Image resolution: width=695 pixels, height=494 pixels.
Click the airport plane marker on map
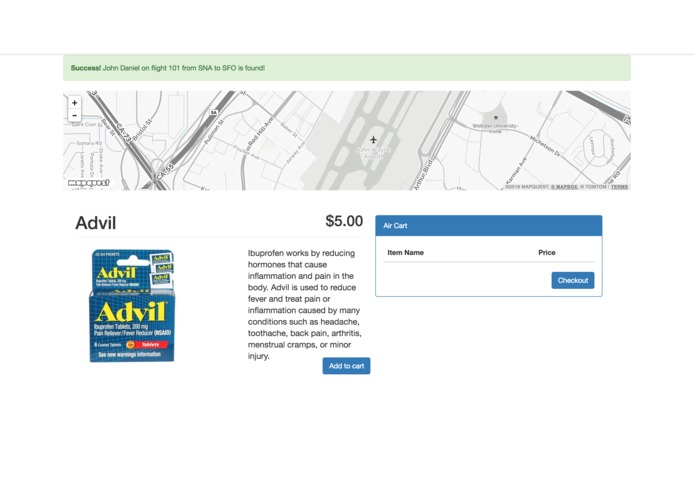click(x=373, y=140)
